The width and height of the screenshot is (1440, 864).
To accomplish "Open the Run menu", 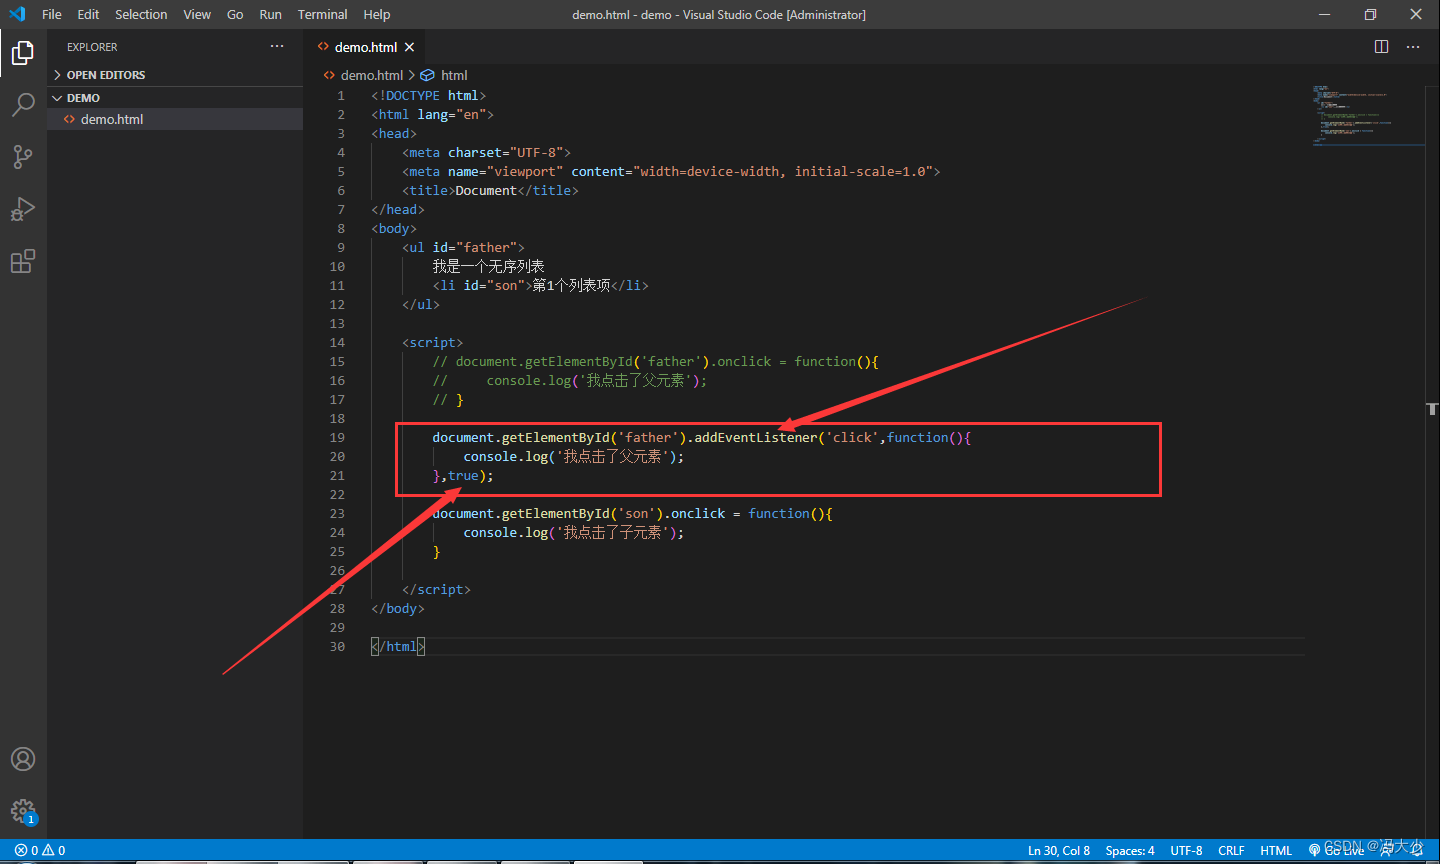I will pos(270,14).
